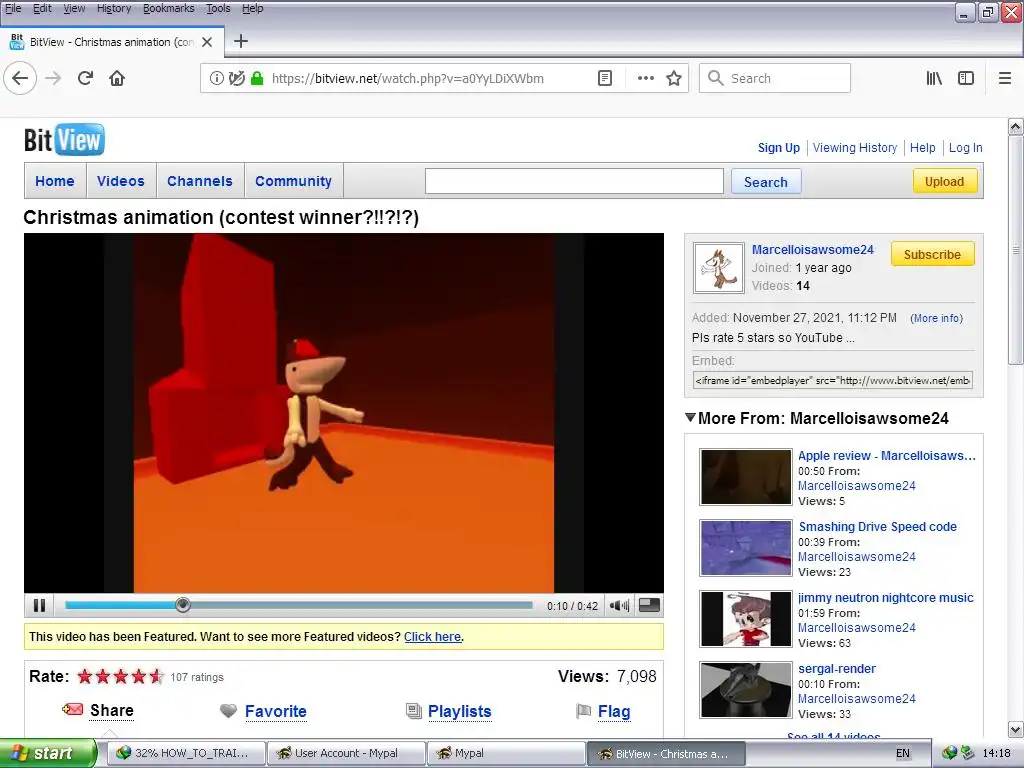Viewport: 1024px width, 768px height.
Task: Open the File menu
Action: tap(13, 8)
